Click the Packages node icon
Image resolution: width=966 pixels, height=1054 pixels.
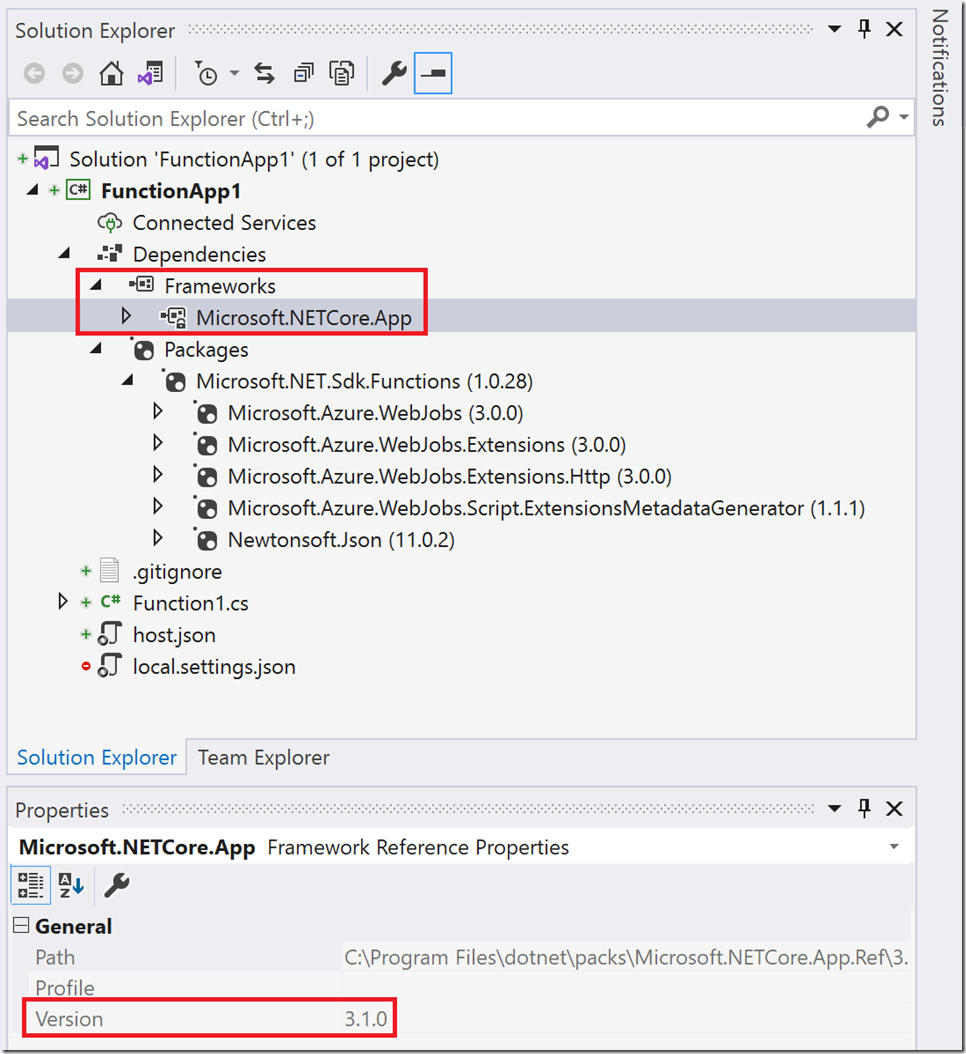(x=143, y=349)
